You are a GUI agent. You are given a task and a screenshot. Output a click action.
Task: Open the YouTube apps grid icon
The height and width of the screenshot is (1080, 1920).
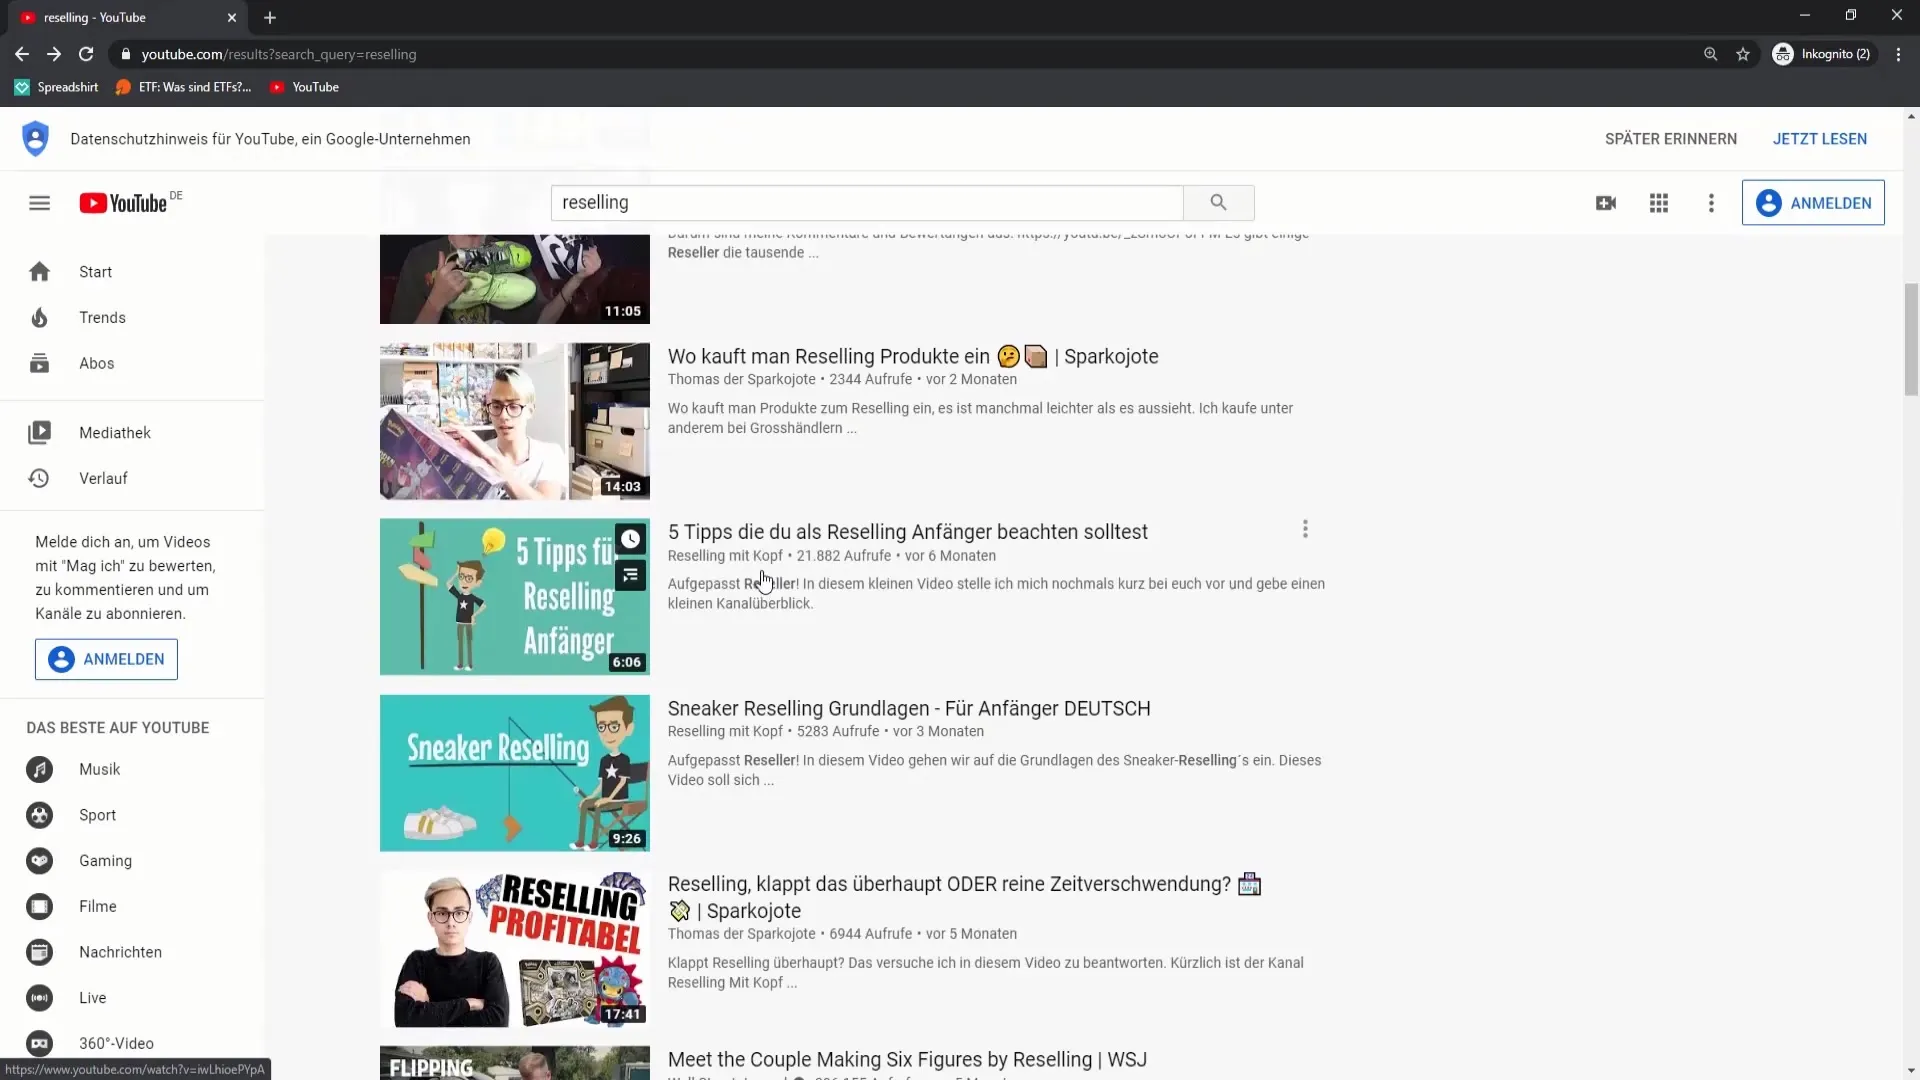point(1659,203)
